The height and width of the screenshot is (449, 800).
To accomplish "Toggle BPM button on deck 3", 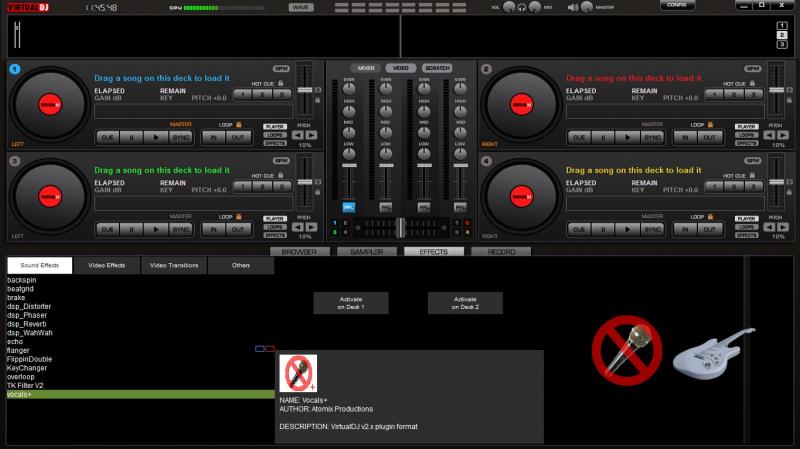I will click(281, 161).
